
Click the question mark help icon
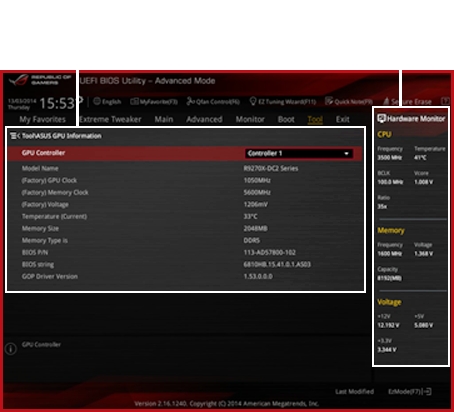pos(445,101)
